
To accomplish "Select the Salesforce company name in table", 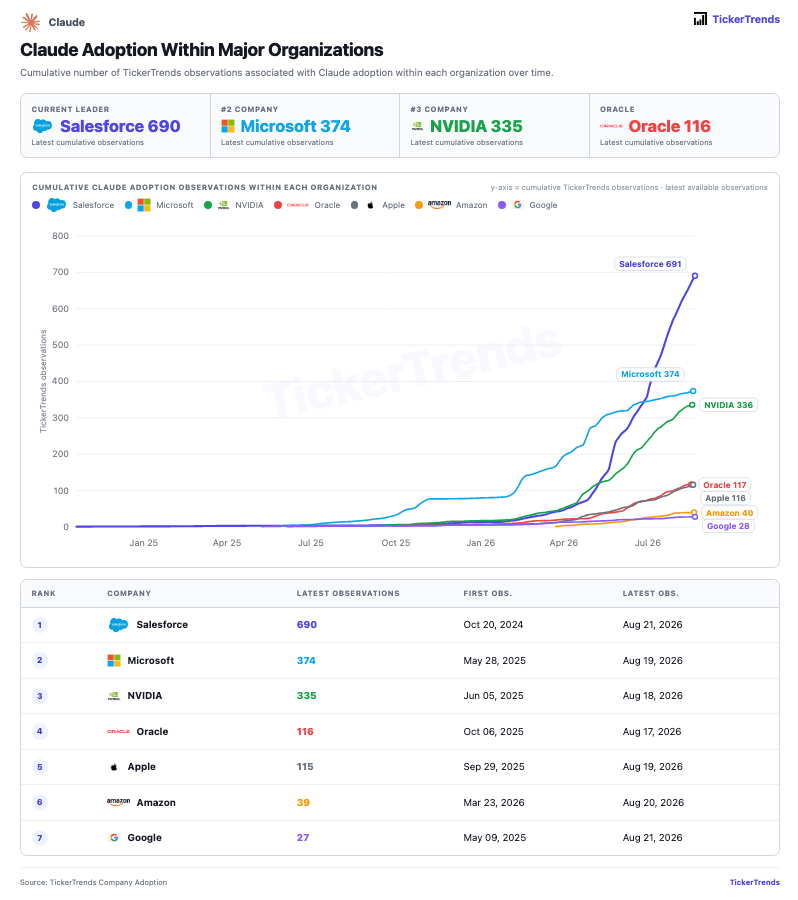I will [162, 624].
